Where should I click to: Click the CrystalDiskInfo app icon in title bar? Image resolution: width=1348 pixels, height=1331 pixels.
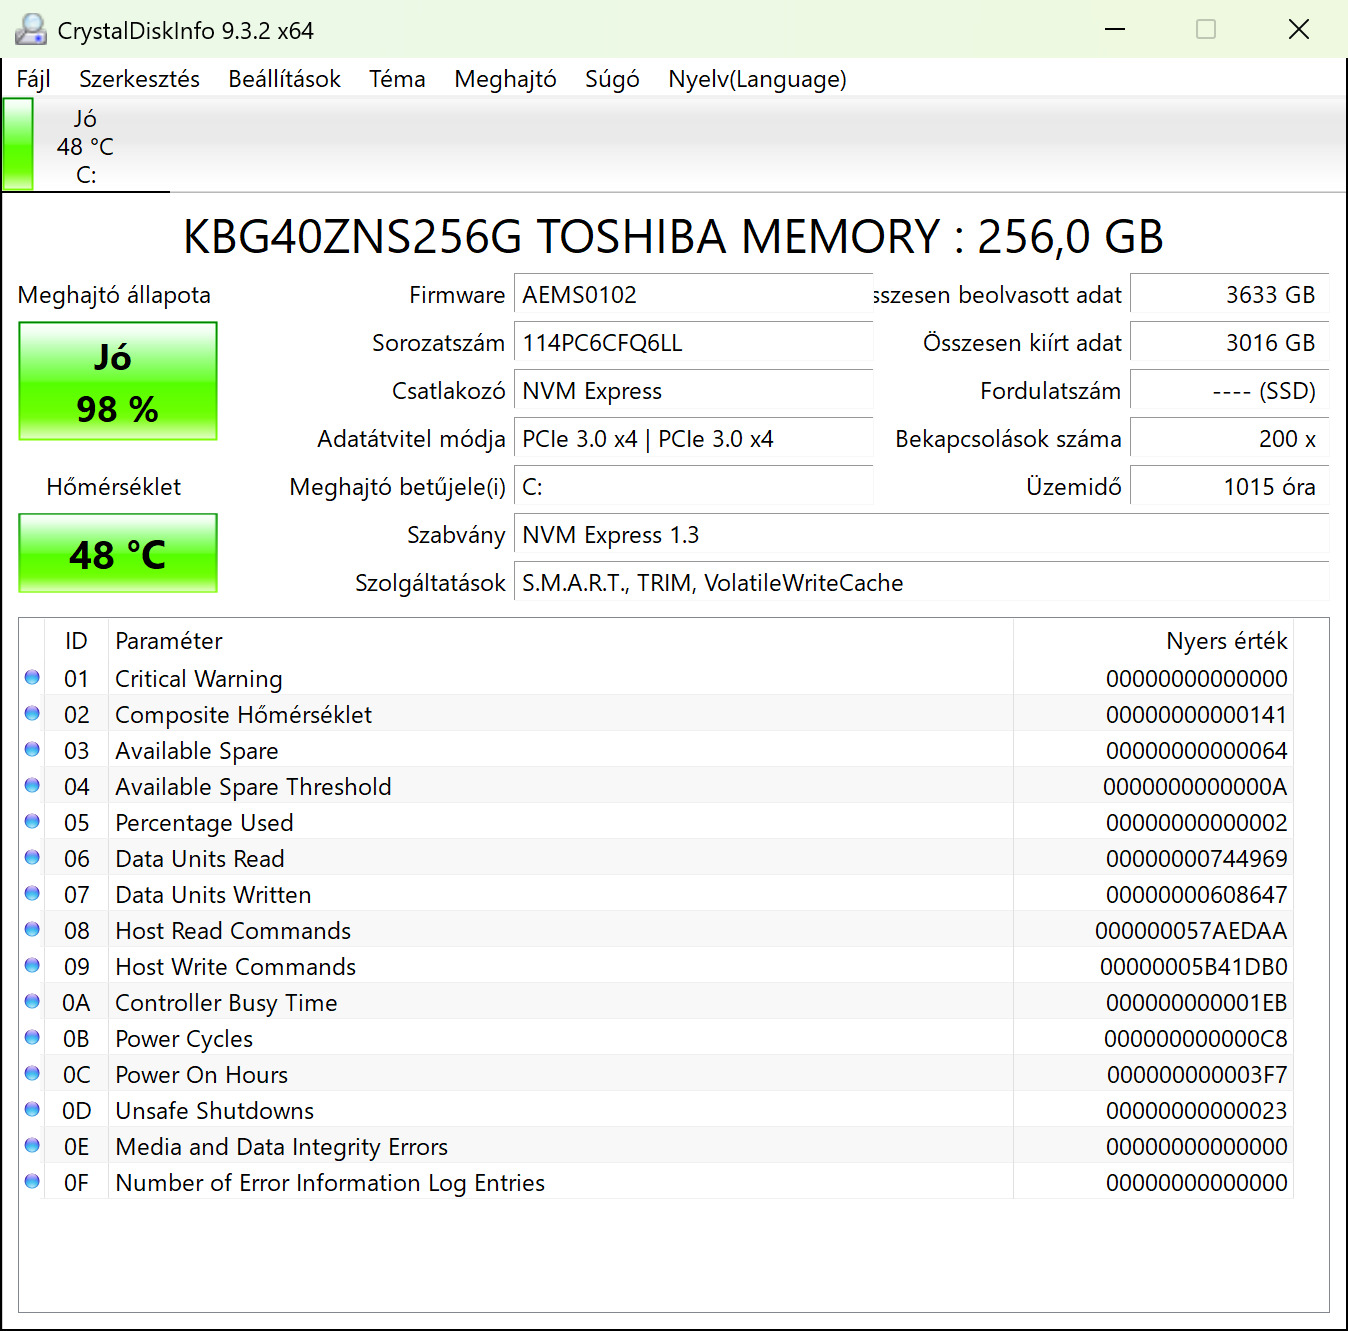[x=31, y=30]
